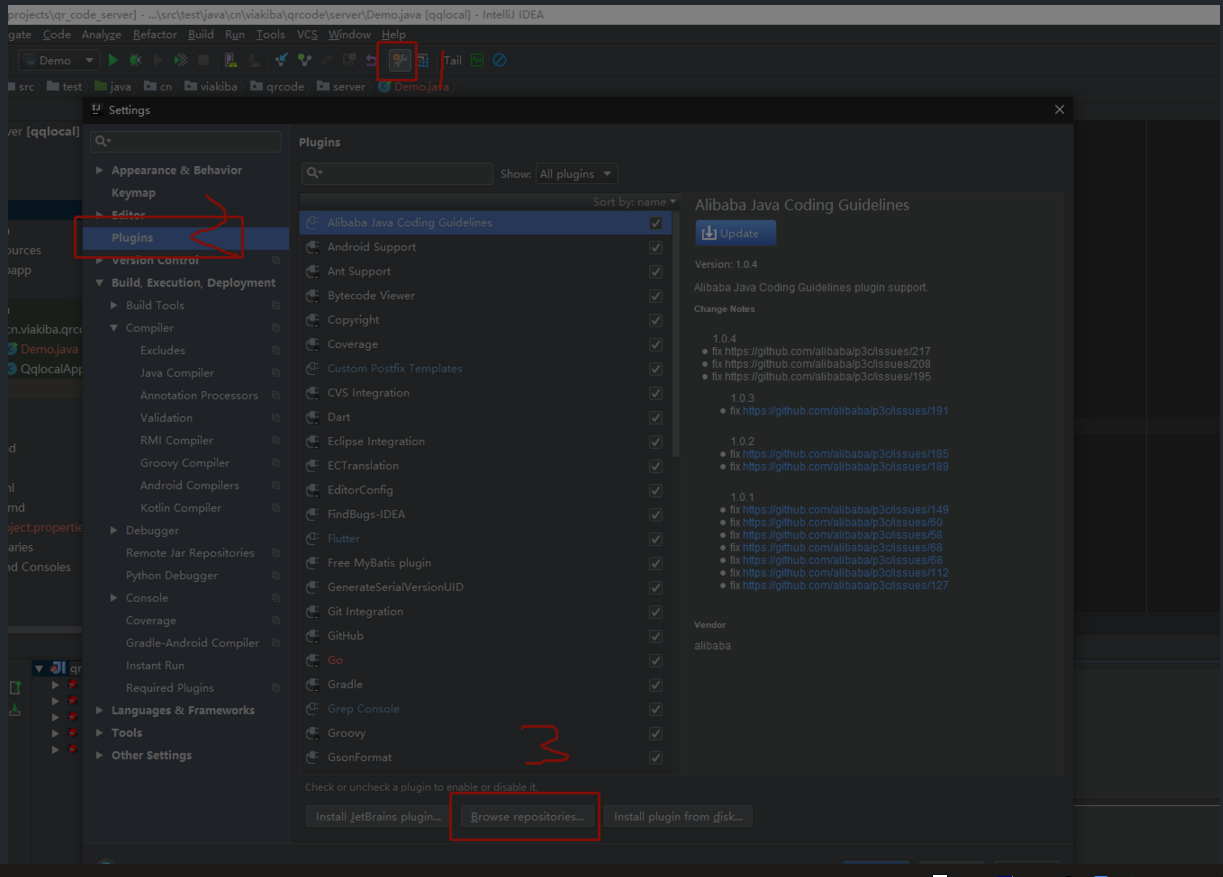Open the Sort by name dropdown
Image resolution: width=1223 pixels, height=877 pixels.
click(634, 202)
